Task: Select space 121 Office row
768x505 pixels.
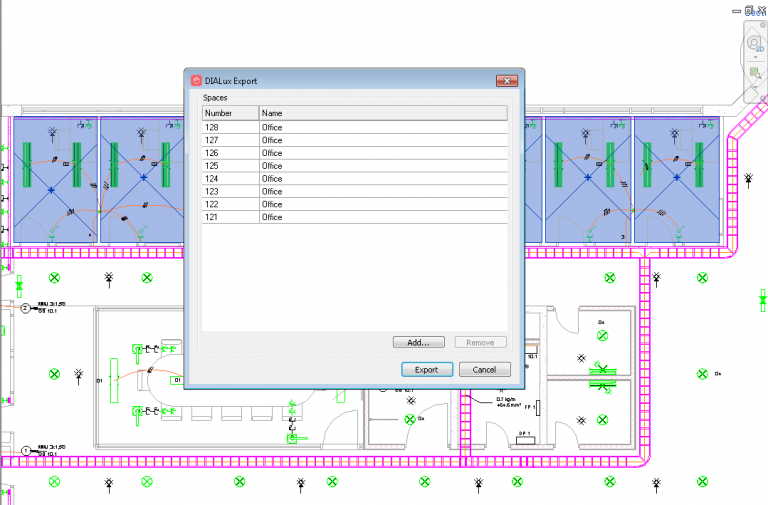Action: (355, 217)
